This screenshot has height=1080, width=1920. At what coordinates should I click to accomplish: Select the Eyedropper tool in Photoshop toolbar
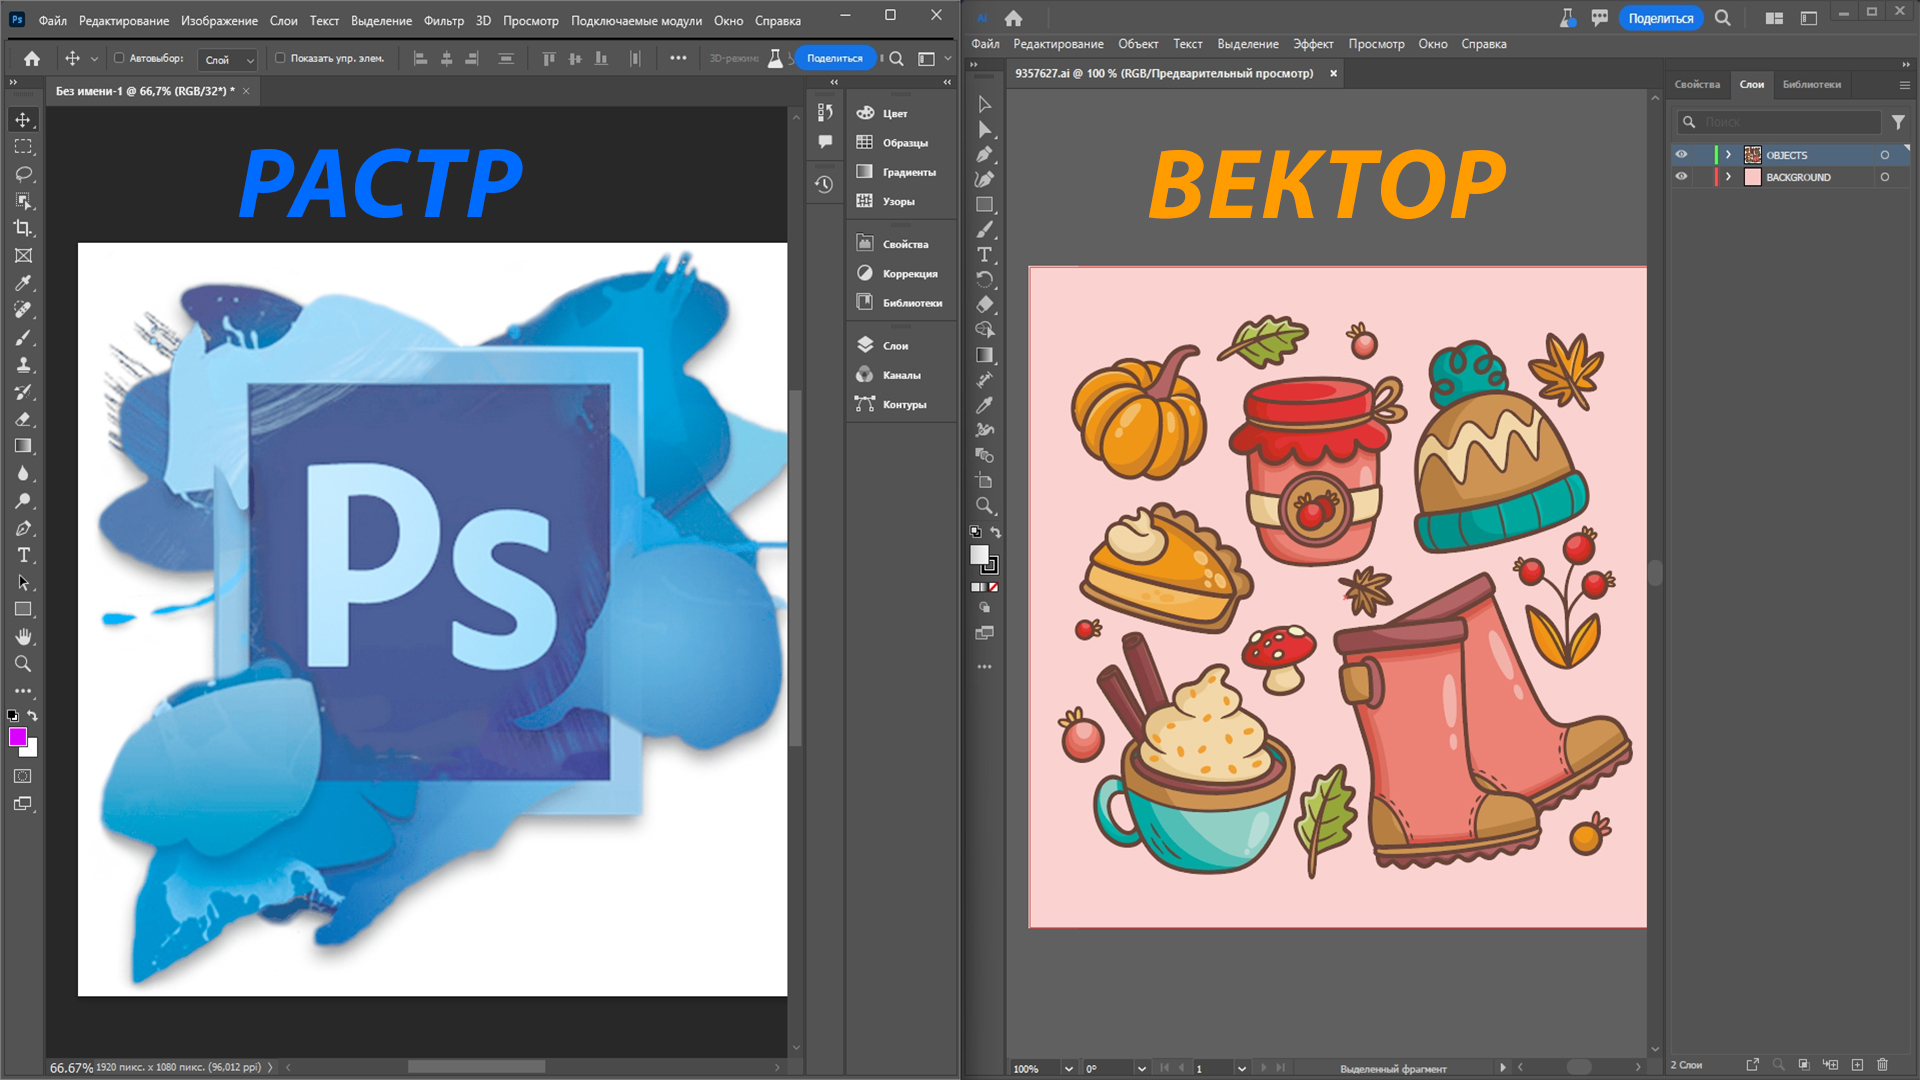(x=23, y=283)
